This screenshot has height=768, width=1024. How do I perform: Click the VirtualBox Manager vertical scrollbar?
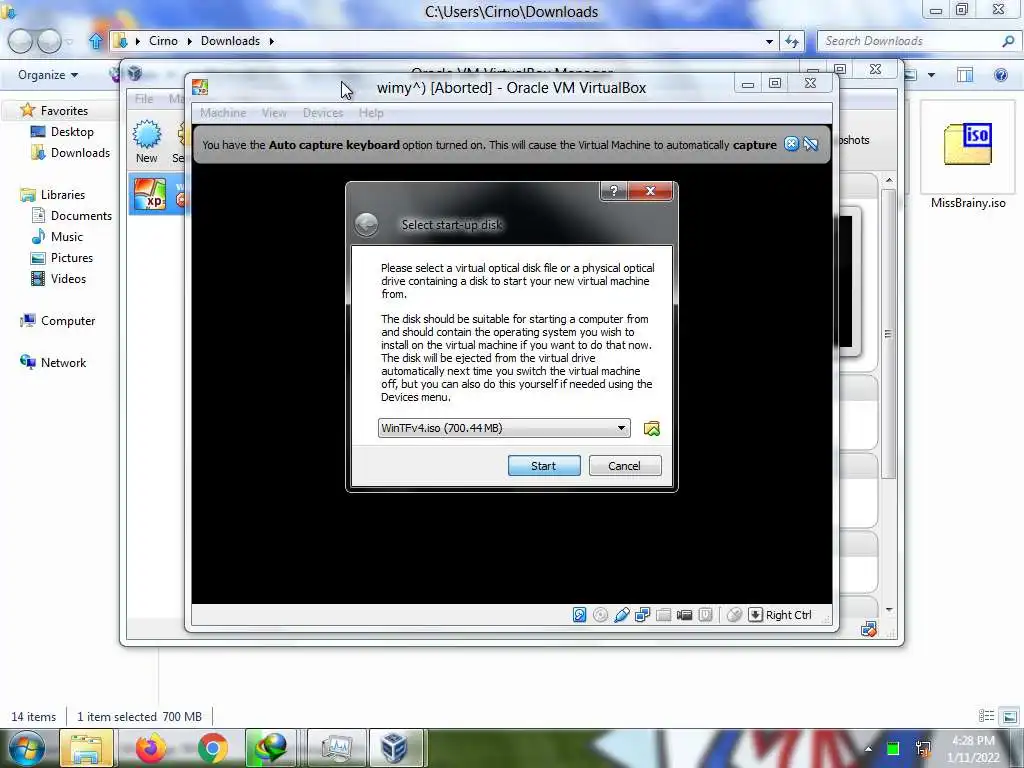[888, 333]
